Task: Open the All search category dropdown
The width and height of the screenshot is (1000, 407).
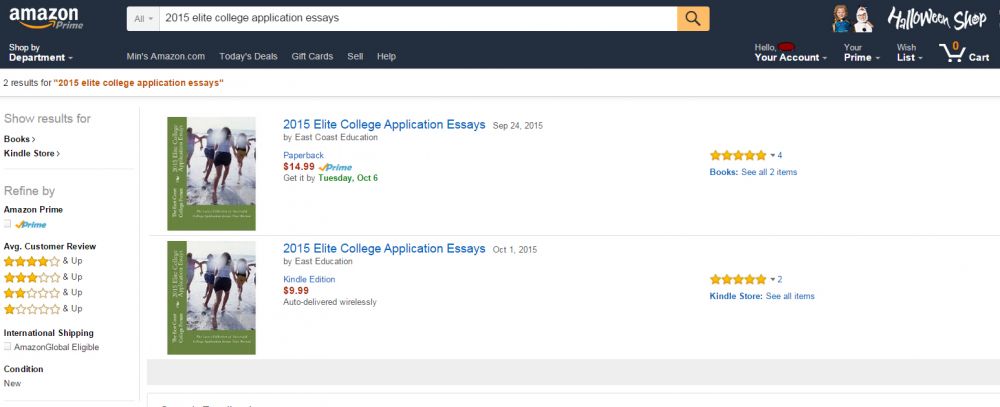Action: (144, 18)
